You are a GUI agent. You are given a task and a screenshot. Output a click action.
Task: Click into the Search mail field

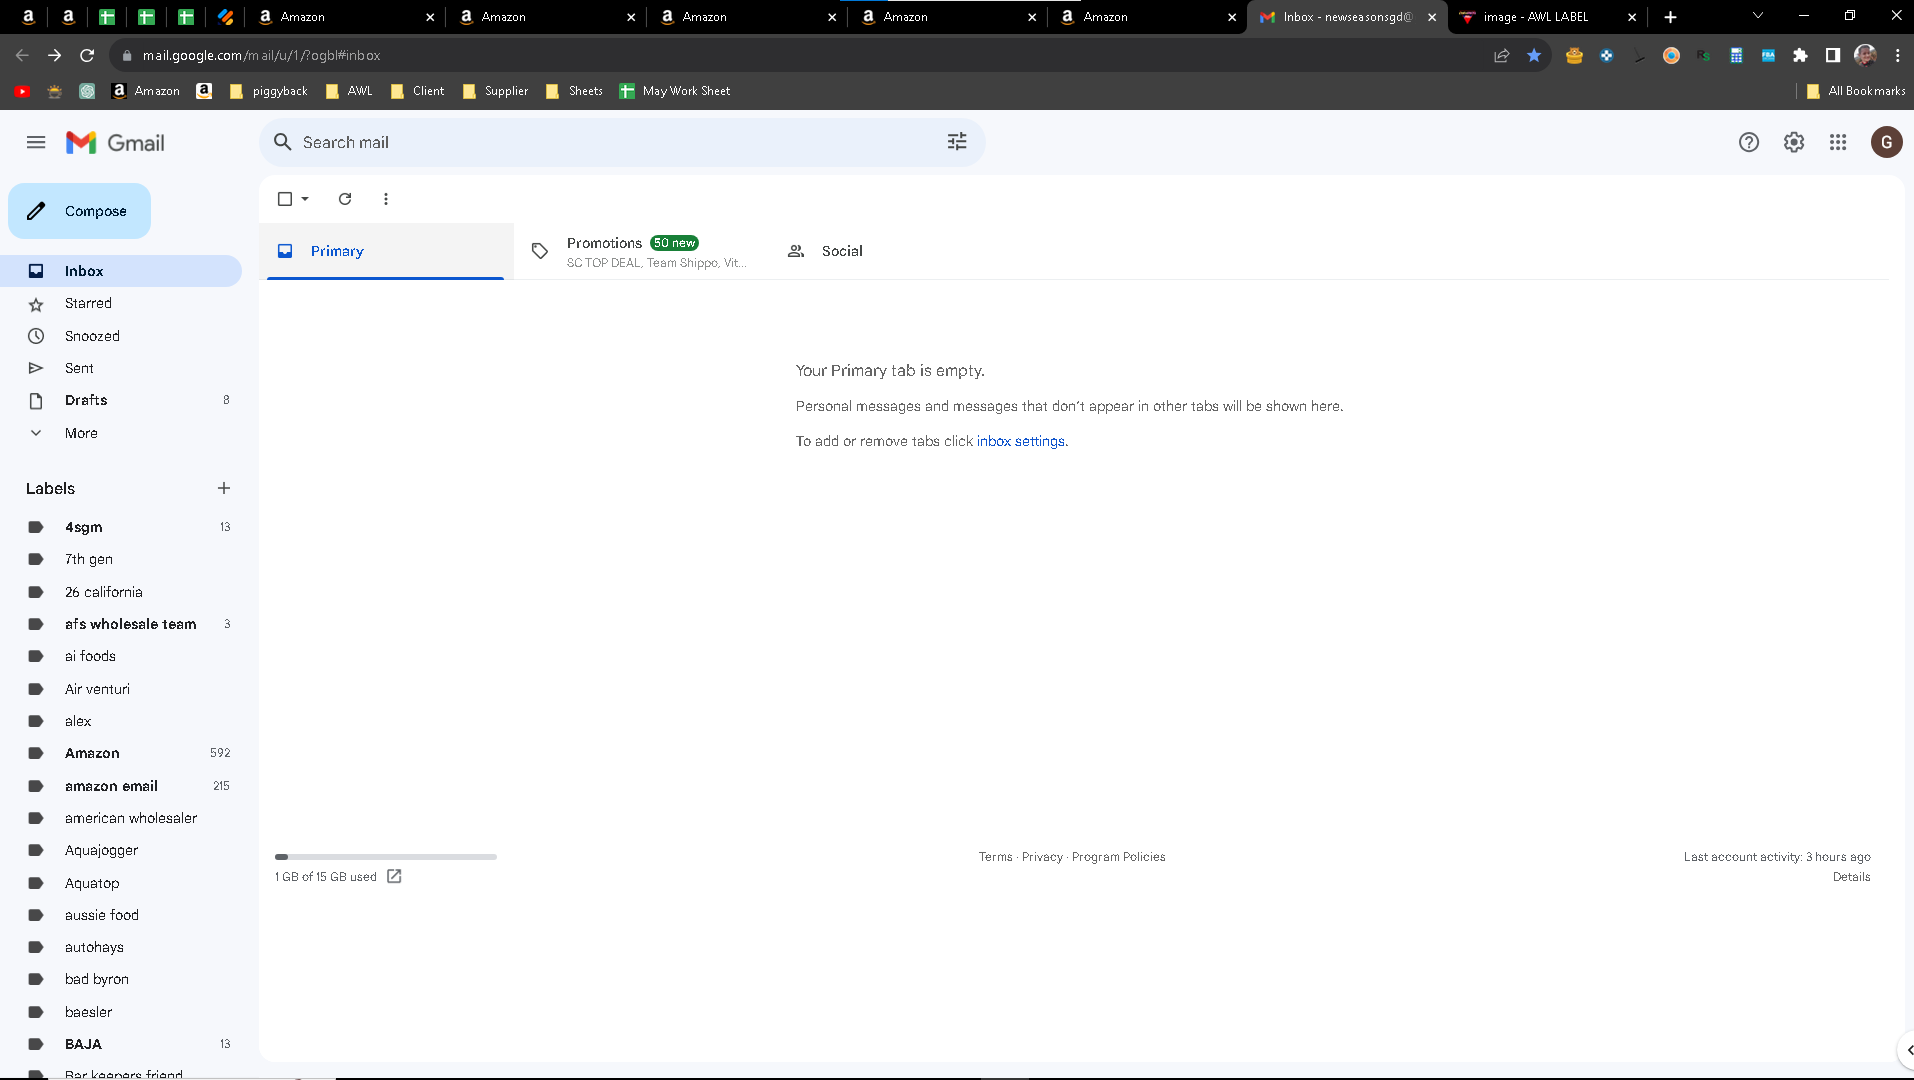(620, 142)
